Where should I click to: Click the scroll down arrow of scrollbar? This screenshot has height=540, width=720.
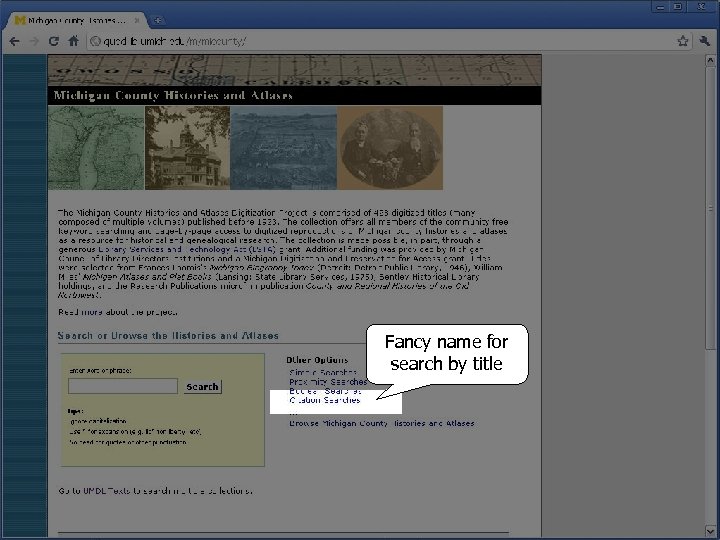(710, 532)
